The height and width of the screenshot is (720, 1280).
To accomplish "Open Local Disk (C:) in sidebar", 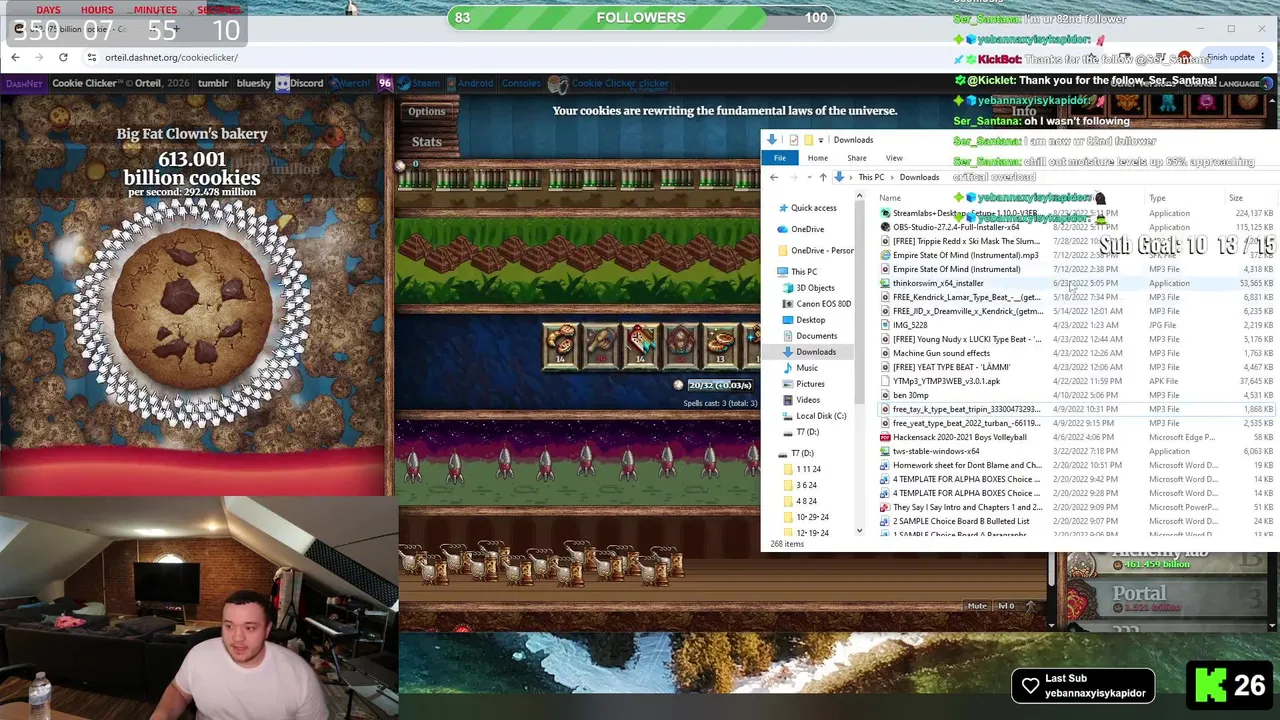I will coord(820,416).
